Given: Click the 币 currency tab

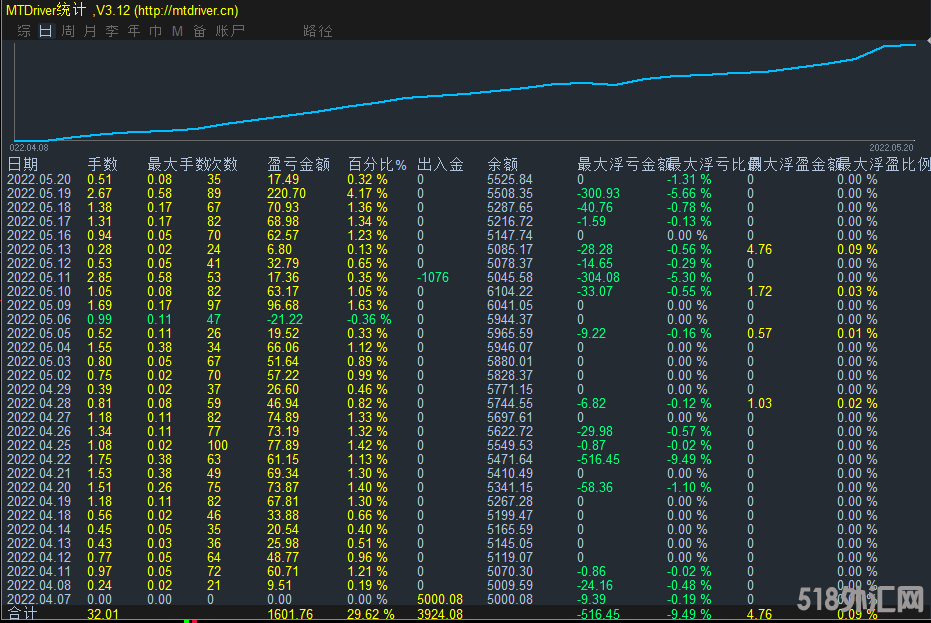Looking at the screenshot, I should point(156,31).
